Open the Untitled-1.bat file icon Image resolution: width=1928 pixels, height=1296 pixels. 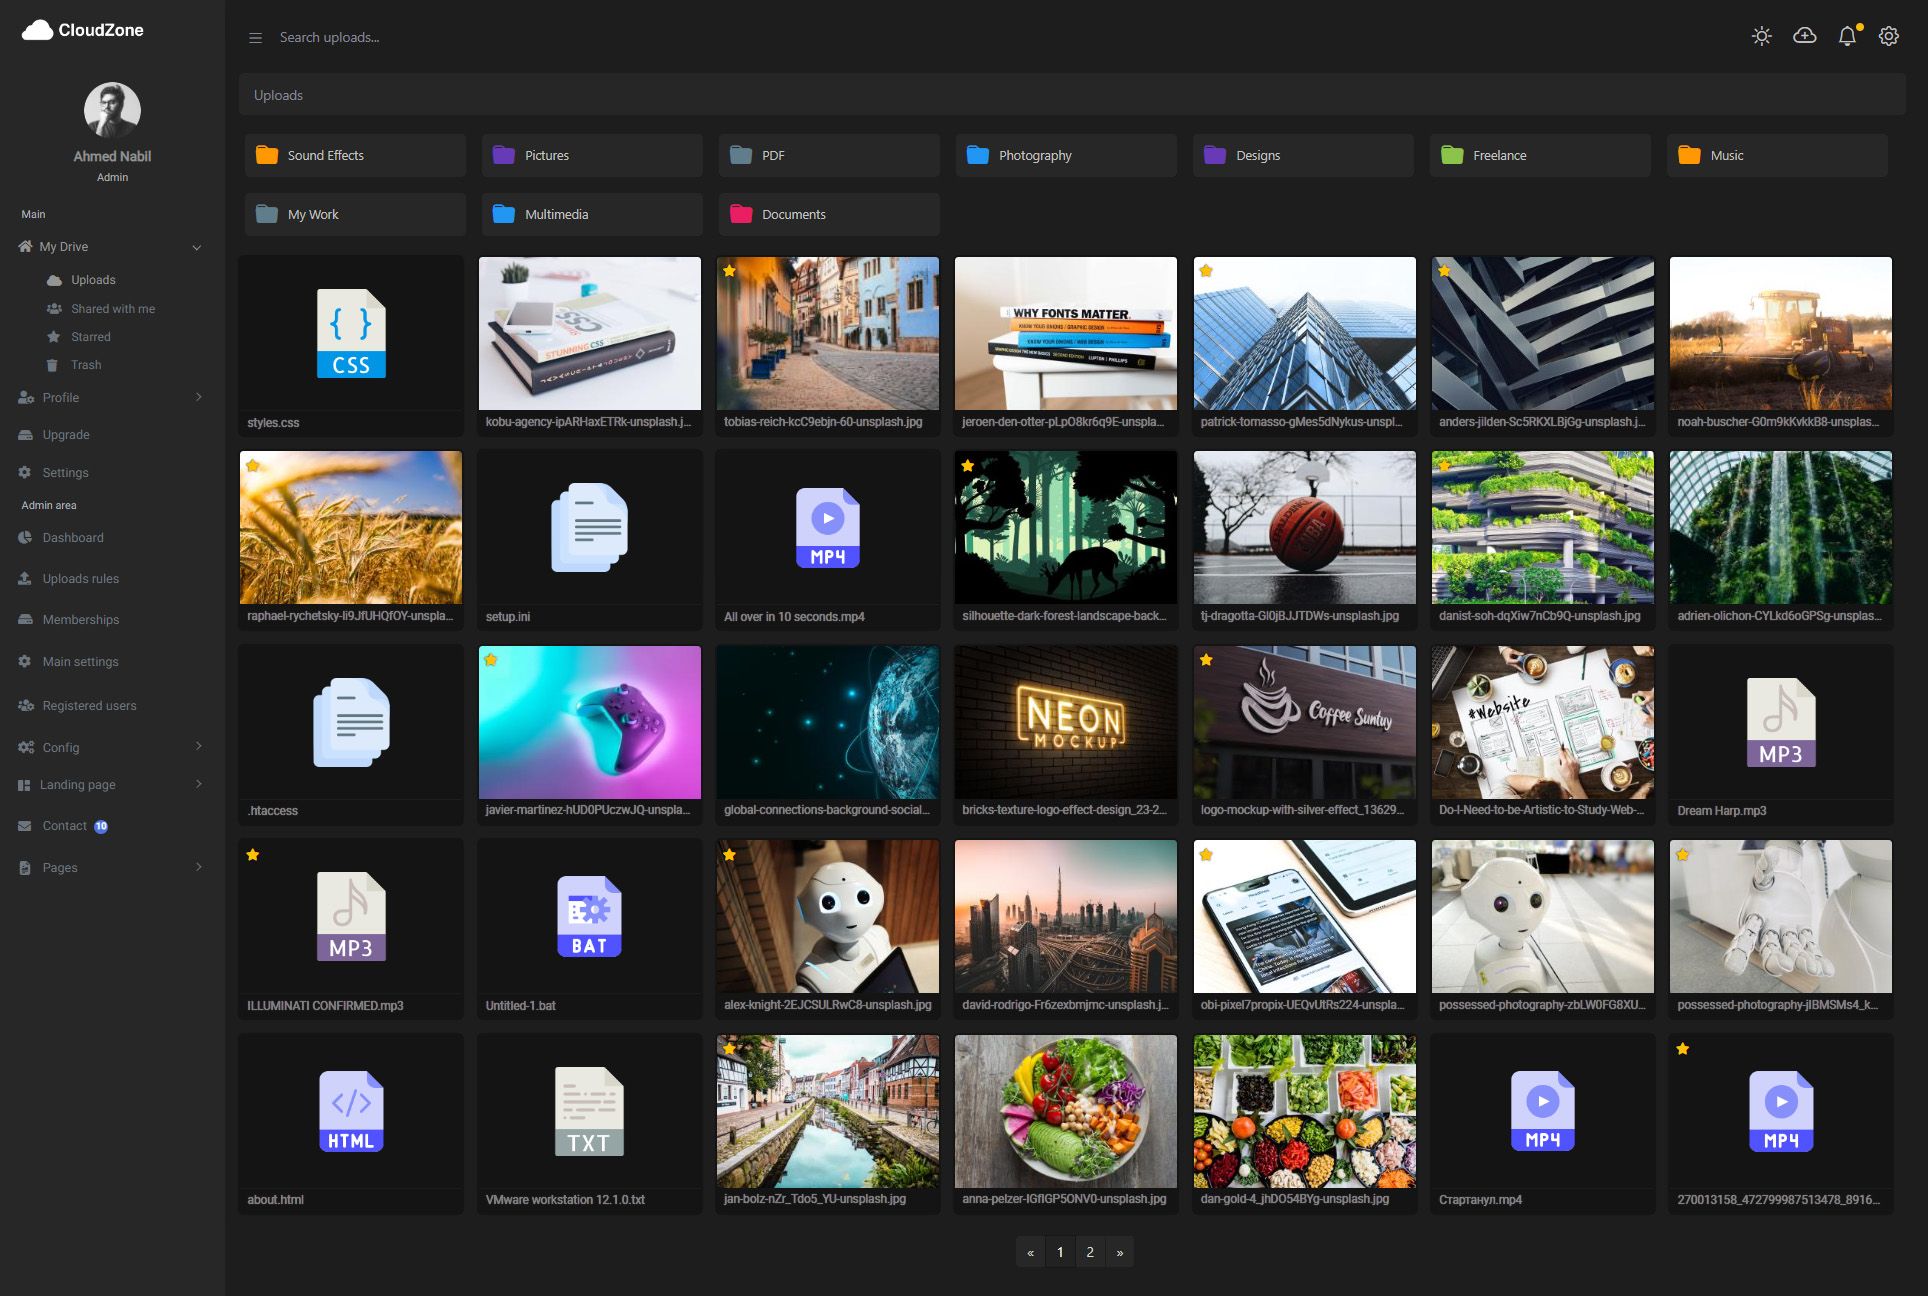point(589,917)
